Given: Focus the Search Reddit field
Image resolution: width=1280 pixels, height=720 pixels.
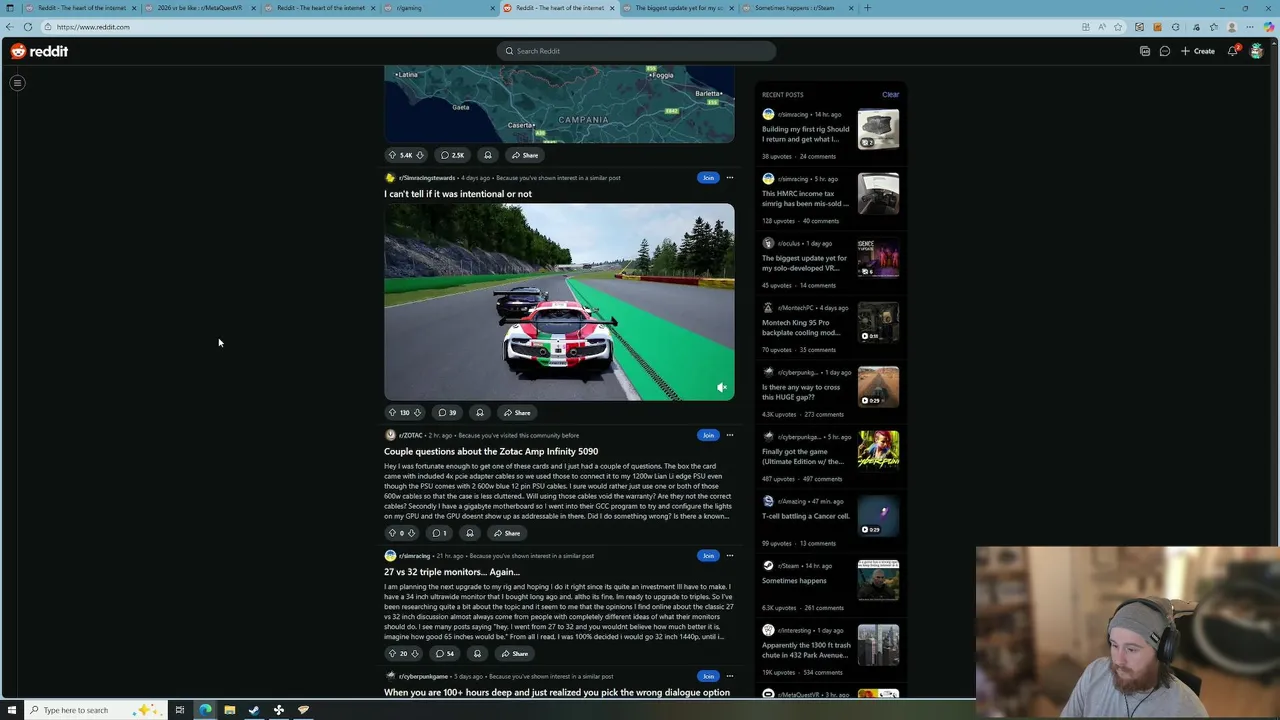Looking at the screenshot, I should [x=636, y=51].
